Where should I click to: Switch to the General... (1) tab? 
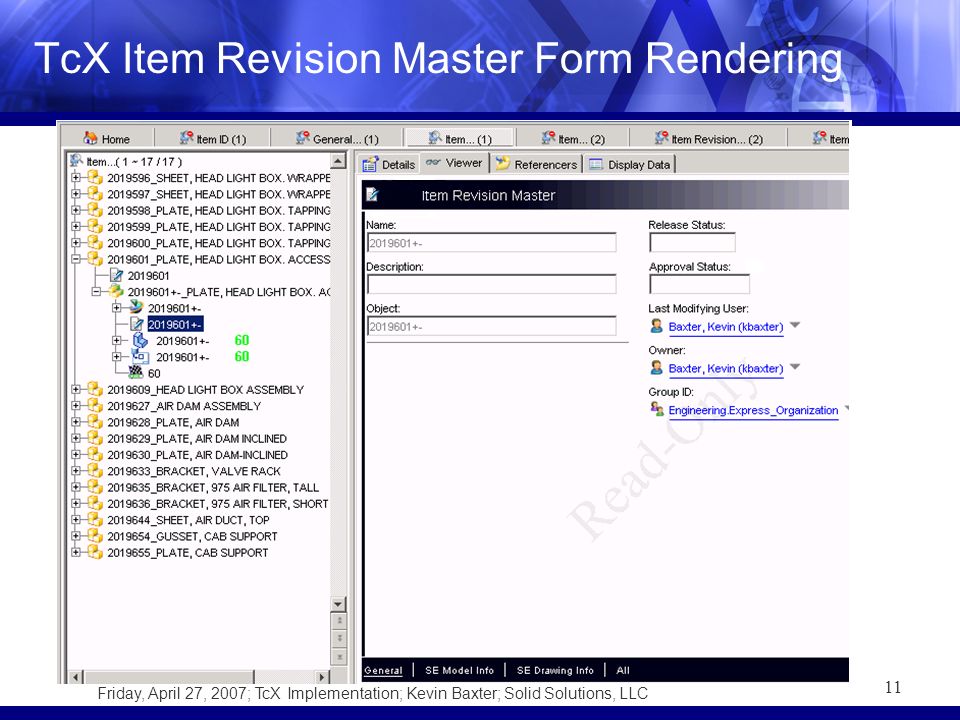[337, 139]
